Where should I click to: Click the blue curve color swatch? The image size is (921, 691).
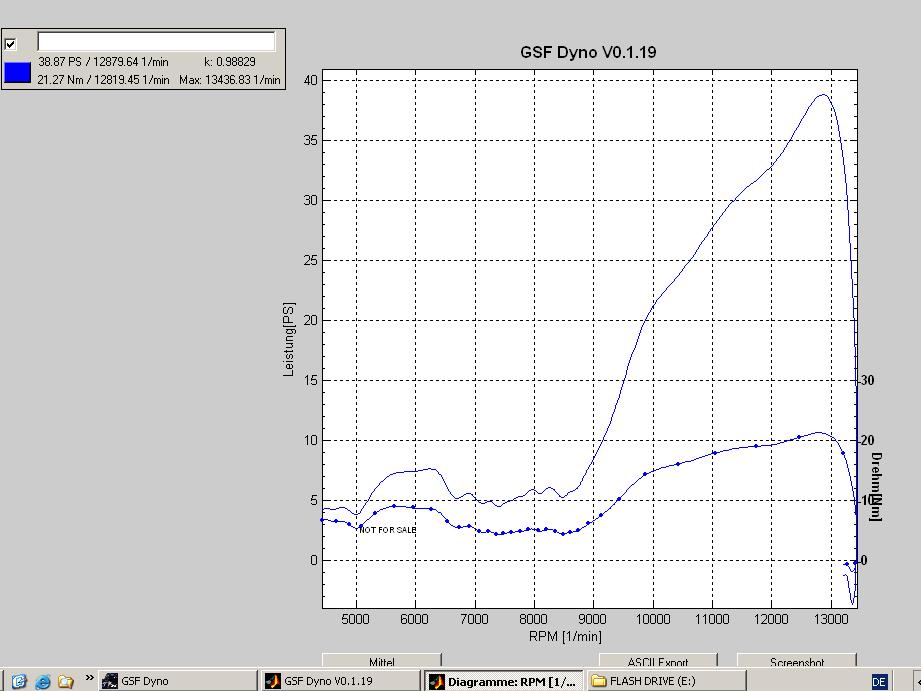click(17, 72)
